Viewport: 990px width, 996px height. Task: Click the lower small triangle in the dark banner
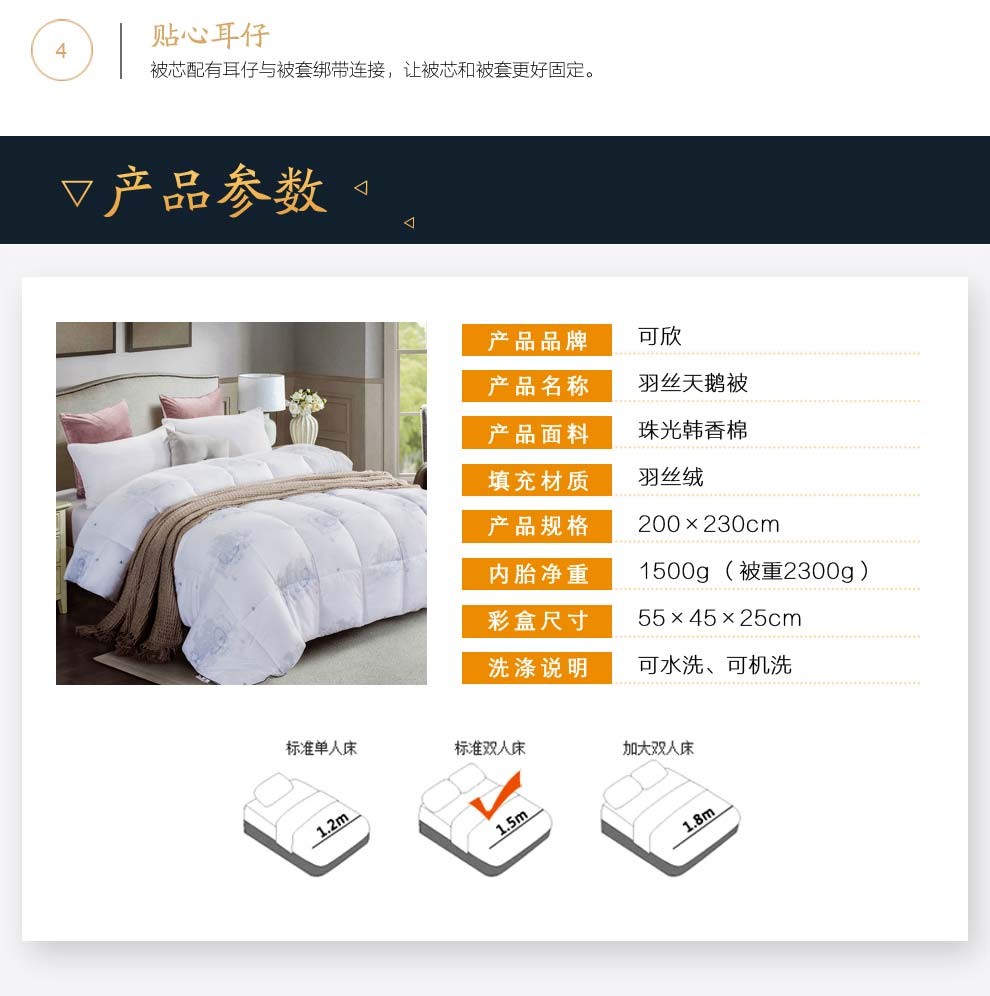(x=409, y=222)
